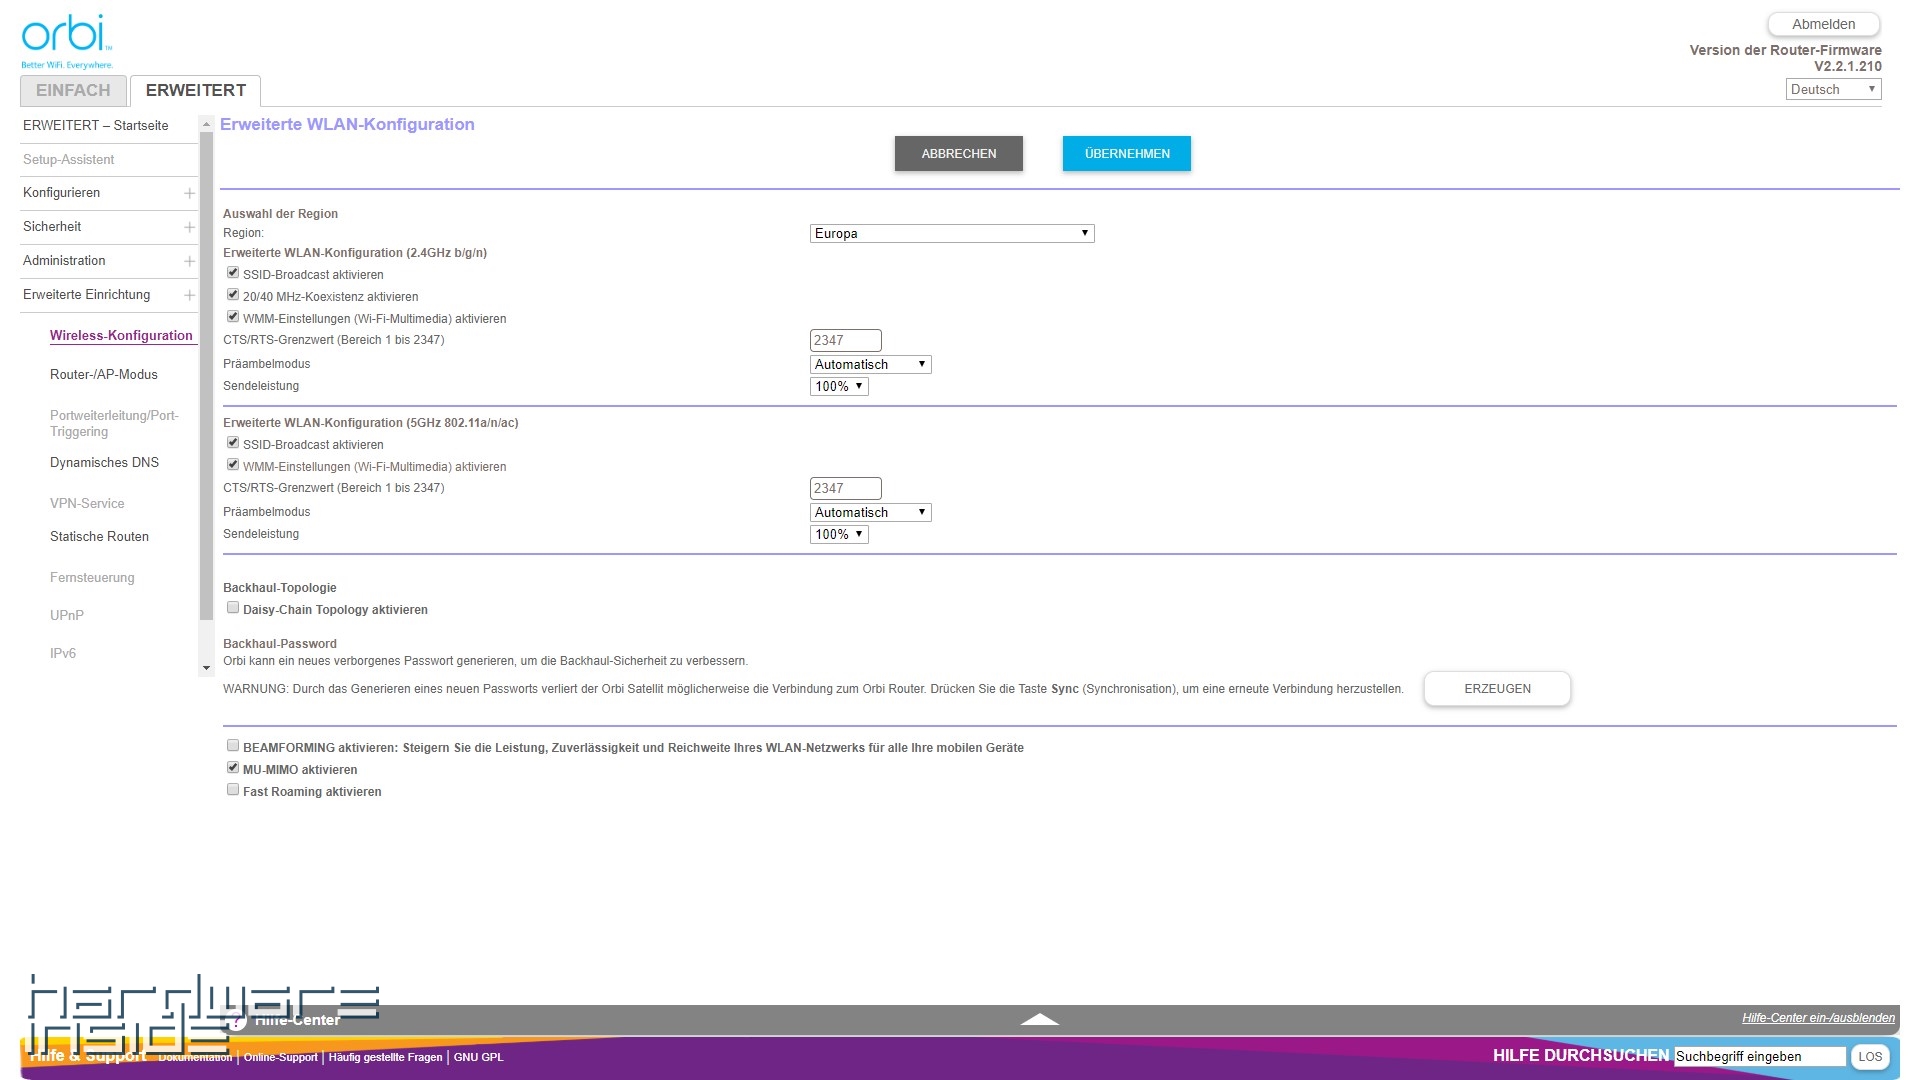The width and height of the screenshot is (1920, 1080).
Task: Click the ÜBERNEHMEN button
Action: pyautogui.click(x=1127, y=154)
